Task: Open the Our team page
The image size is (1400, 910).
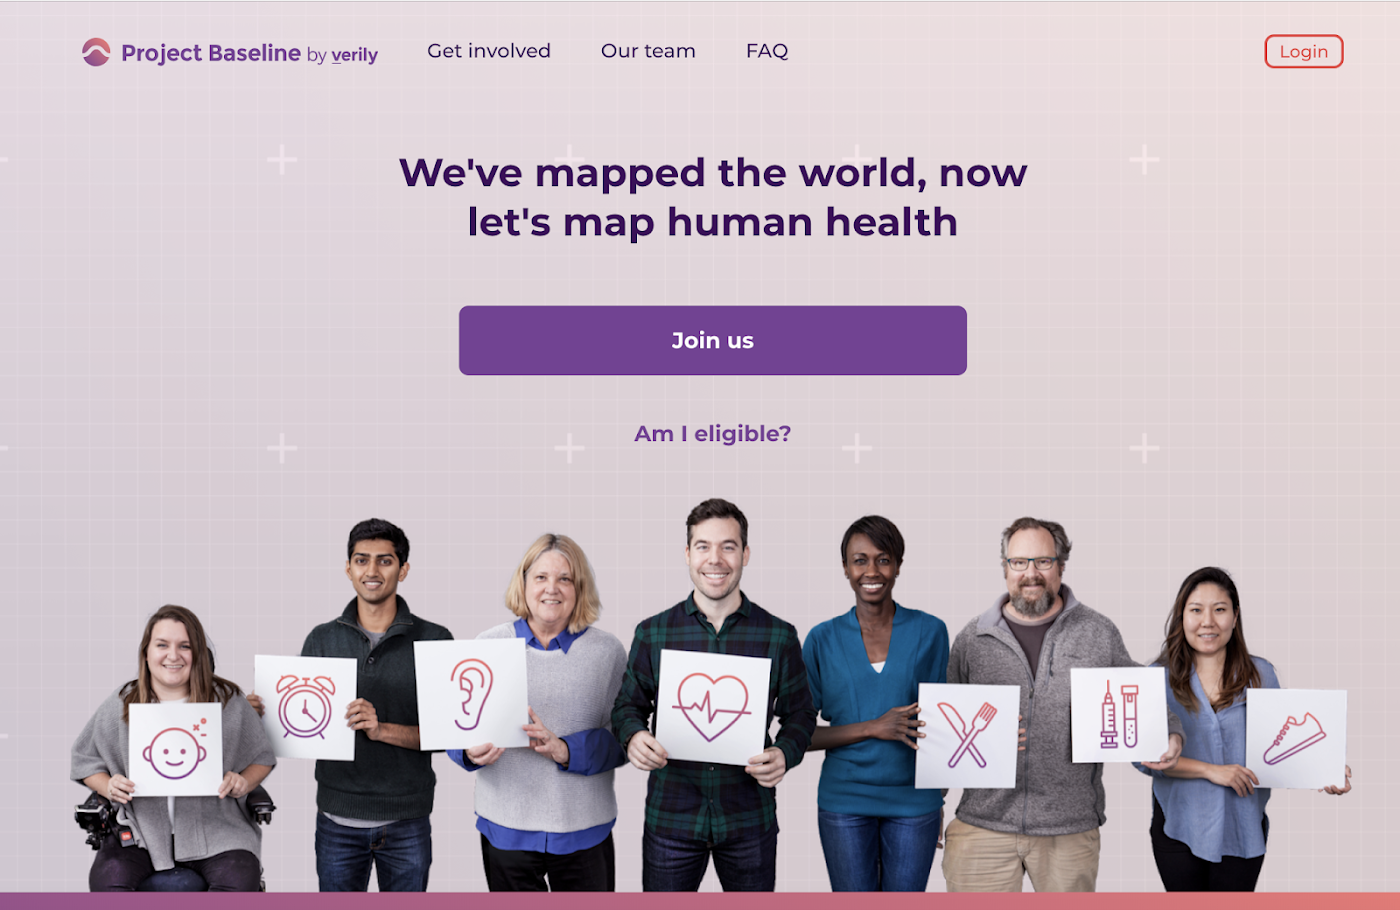Action: (x=648, y=51)
